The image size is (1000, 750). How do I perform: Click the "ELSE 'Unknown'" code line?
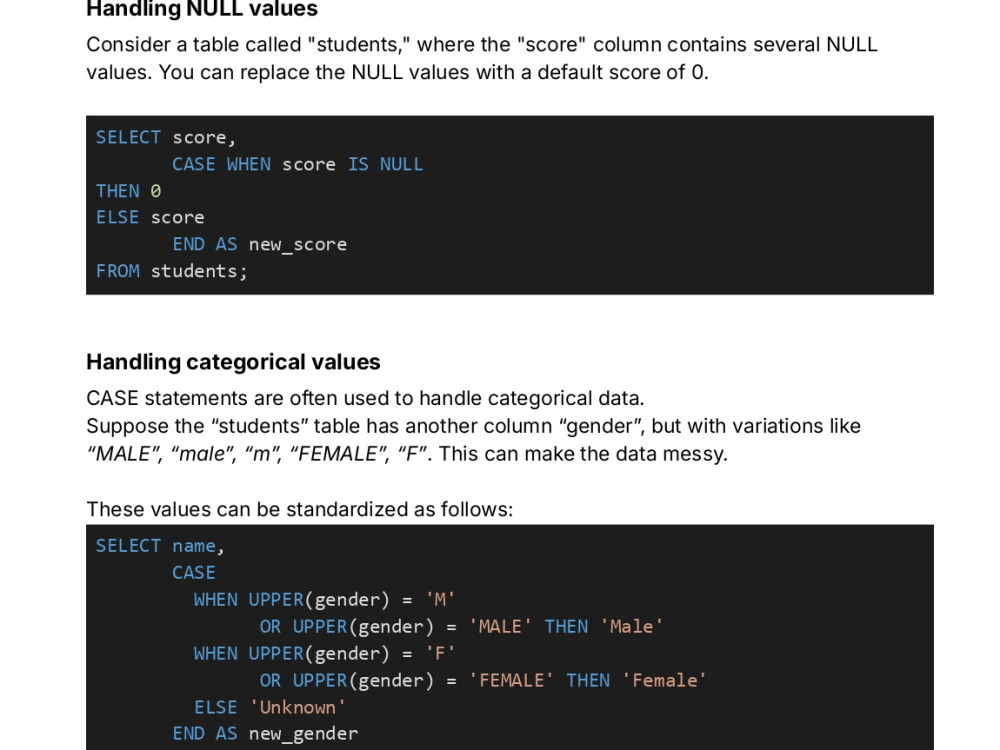(x=270, y=707)
